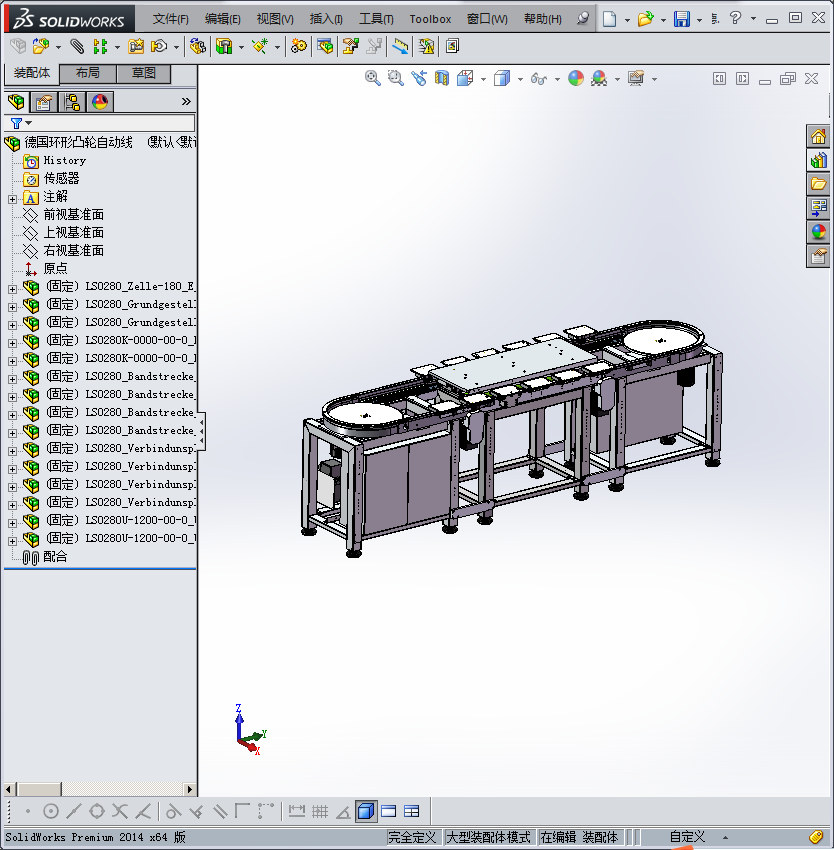Screen dimensions: 834x850
Task: Open the 插入 menu
Action: (325, 19)
